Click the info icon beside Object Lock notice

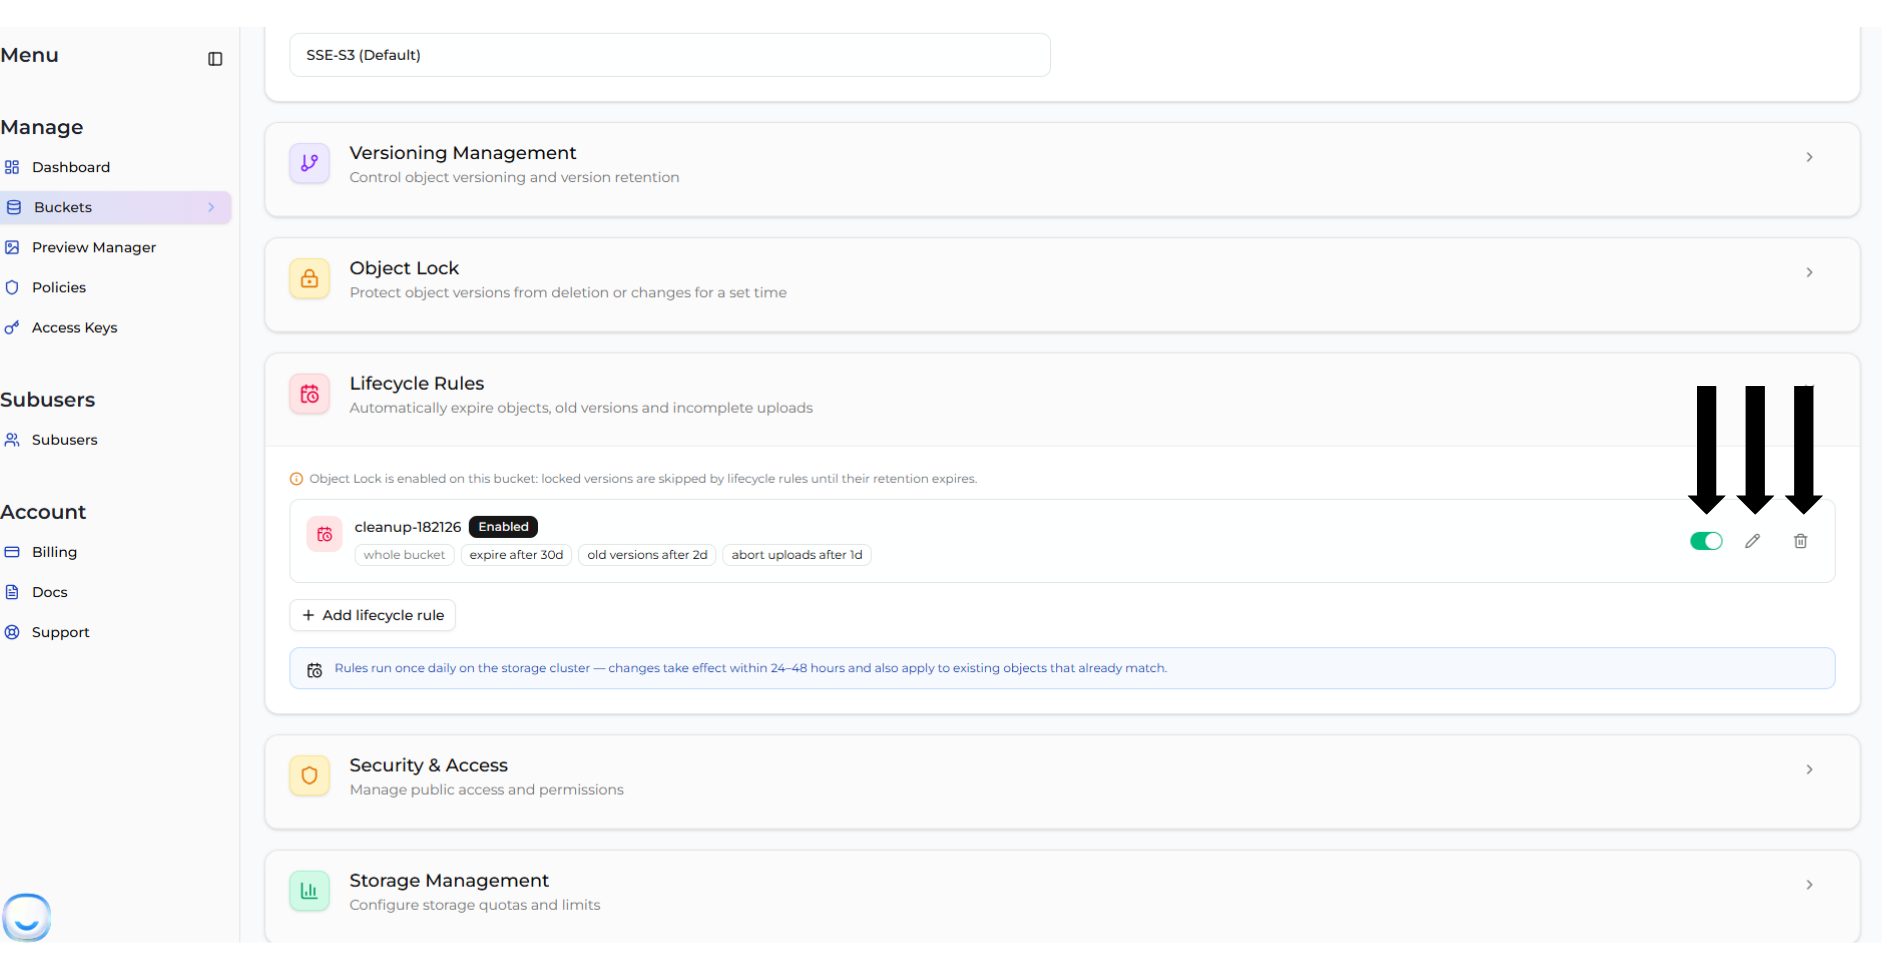pos(296,479)
